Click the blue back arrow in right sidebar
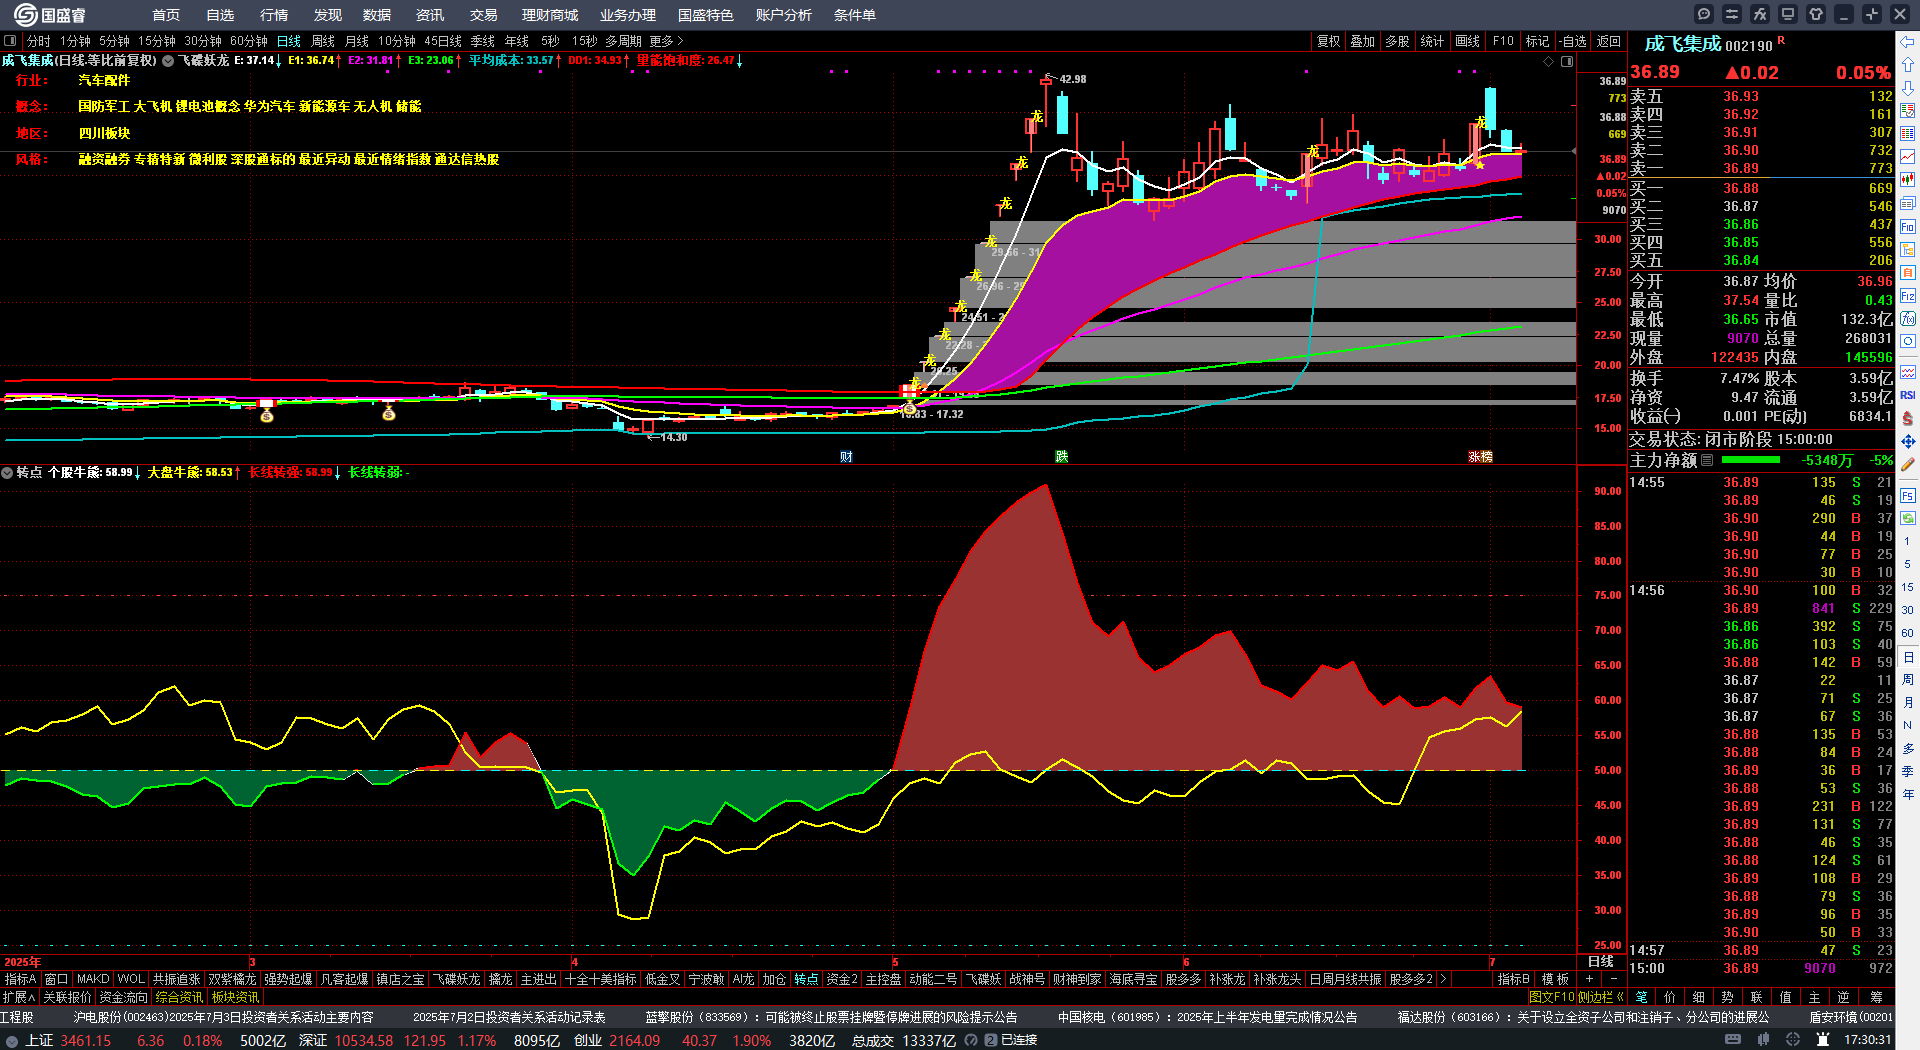 coord(1908,42)
